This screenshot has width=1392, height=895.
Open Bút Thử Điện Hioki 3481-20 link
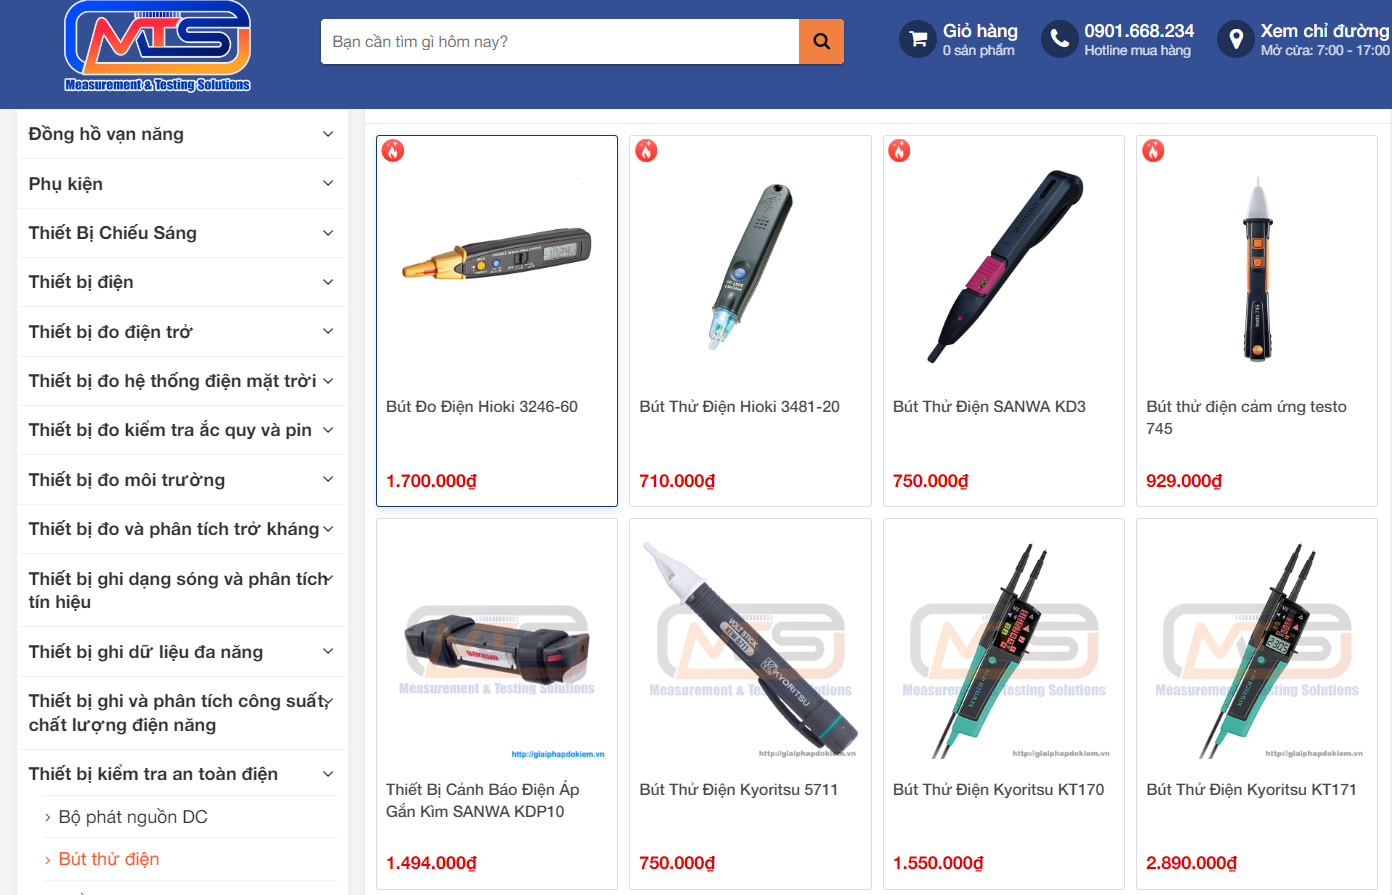(x=739, y=407)
